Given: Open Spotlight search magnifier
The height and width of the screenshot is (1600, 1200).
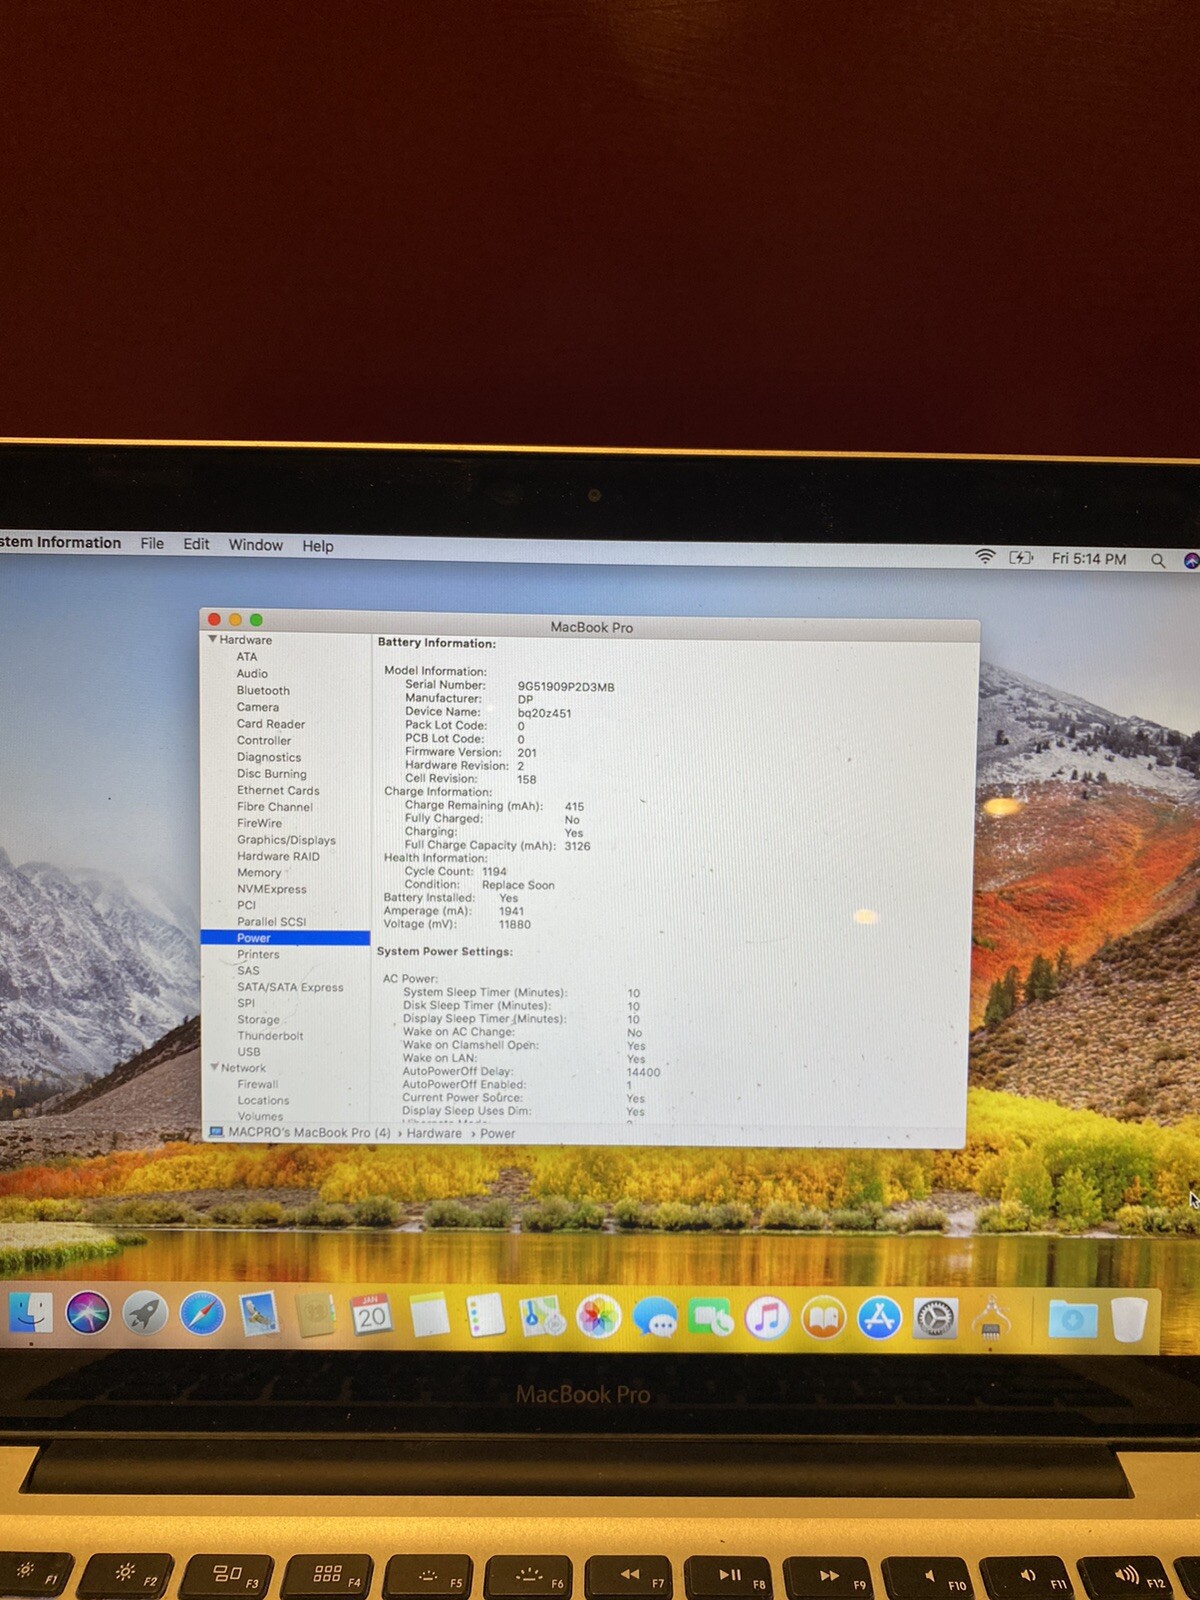Looking at the screenshot, I should [x=1158, y=560].
